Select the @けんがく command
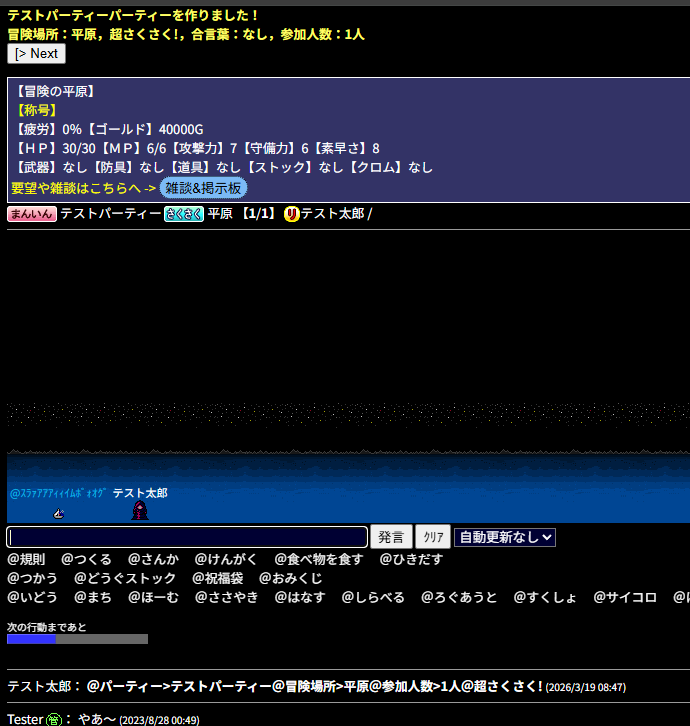 pos(226,559)
